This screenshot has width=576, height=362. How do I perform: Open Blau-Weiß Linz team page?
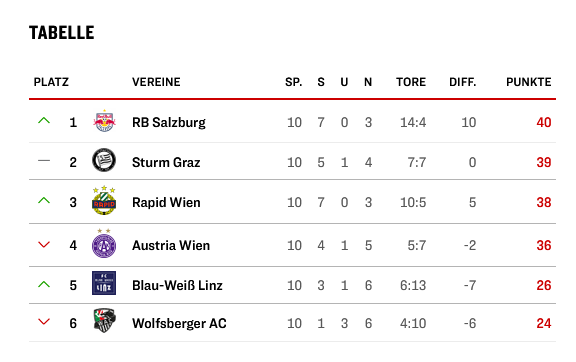point(177,285)
